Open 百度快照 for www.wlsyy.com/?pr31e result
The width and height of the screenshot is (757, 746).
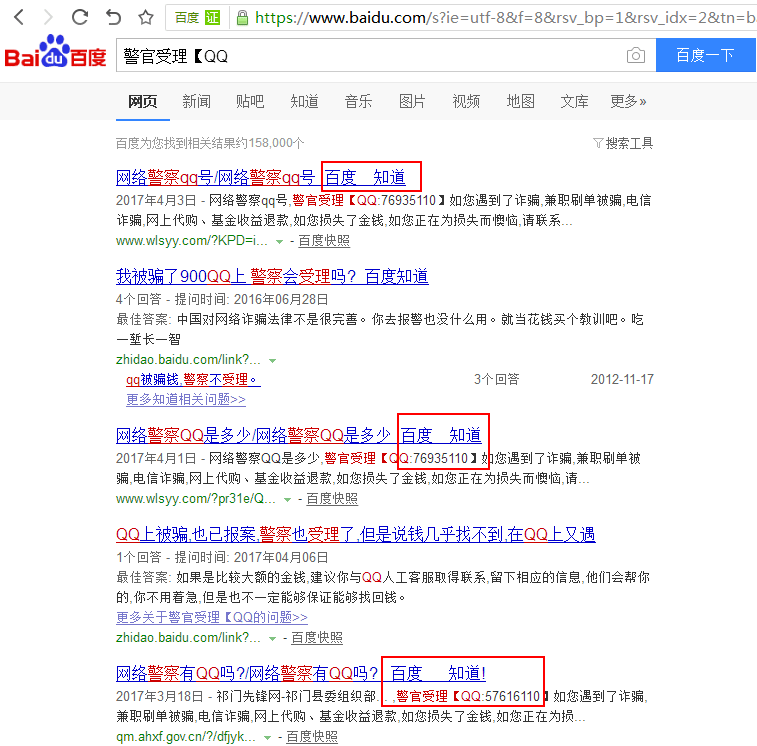(332, 498)
